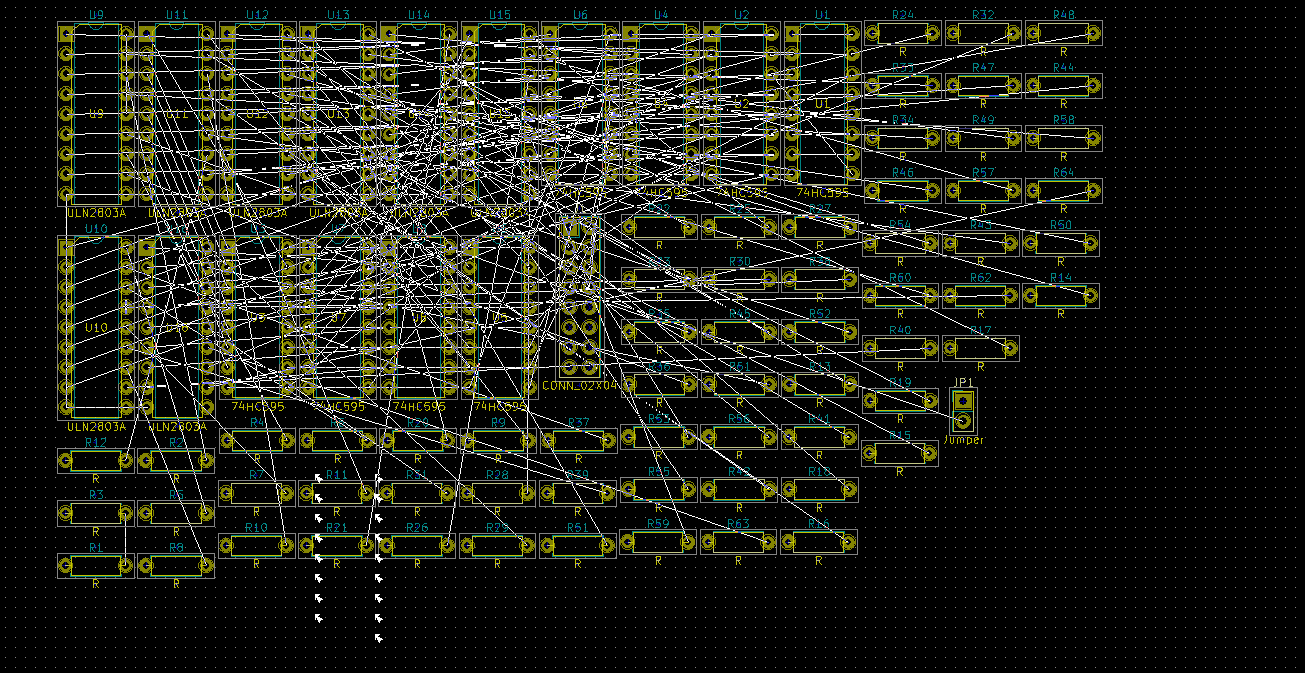This screenshot has width=1305, height=673.
Task: Select resistor R44 footprint
Action: [x=1063, y=86]
